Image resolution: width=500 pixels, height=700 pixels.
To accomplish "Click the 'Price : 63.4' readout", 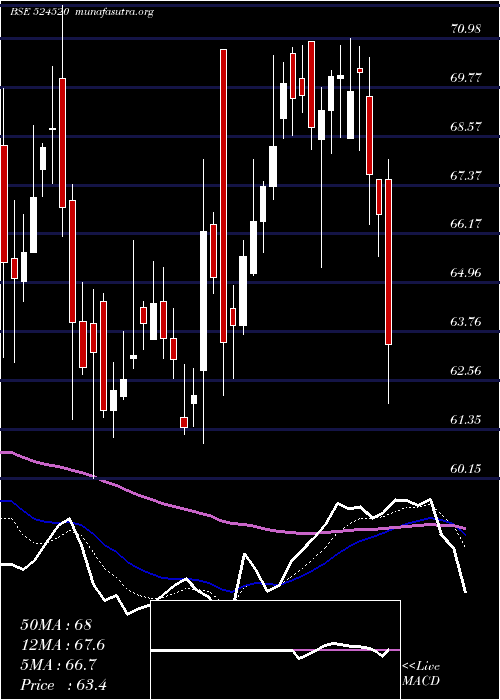I will point(63,685).
